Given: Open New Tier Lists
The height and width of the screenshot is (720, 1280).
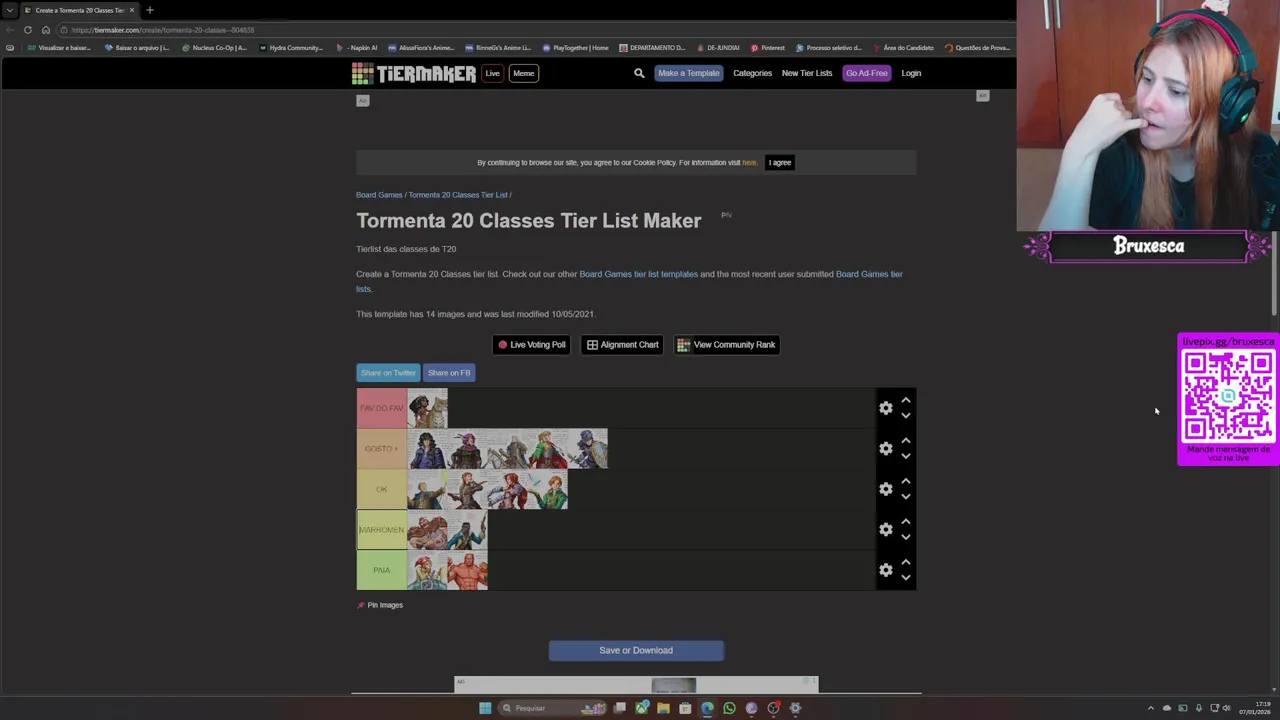Looking at the screenshot, I should coord(807,73).
